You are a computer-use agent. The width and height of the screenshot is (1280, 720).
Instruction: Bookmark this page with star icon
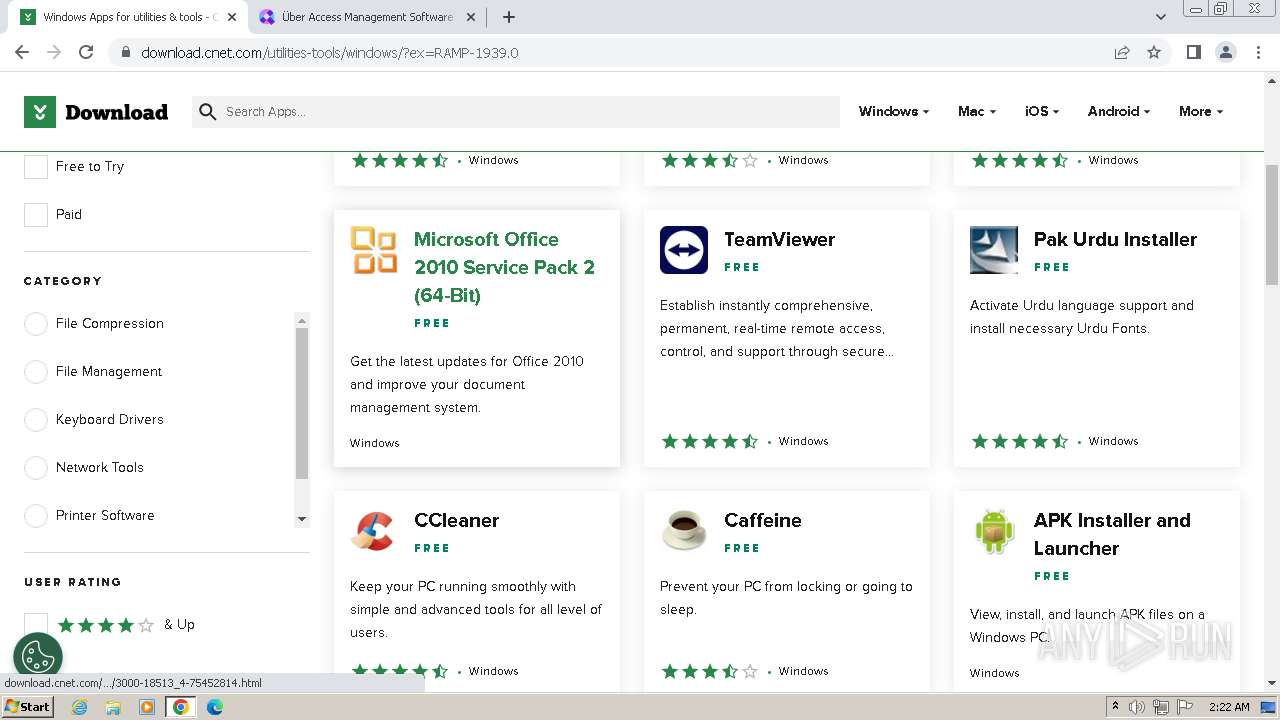tap(1154, 52)
